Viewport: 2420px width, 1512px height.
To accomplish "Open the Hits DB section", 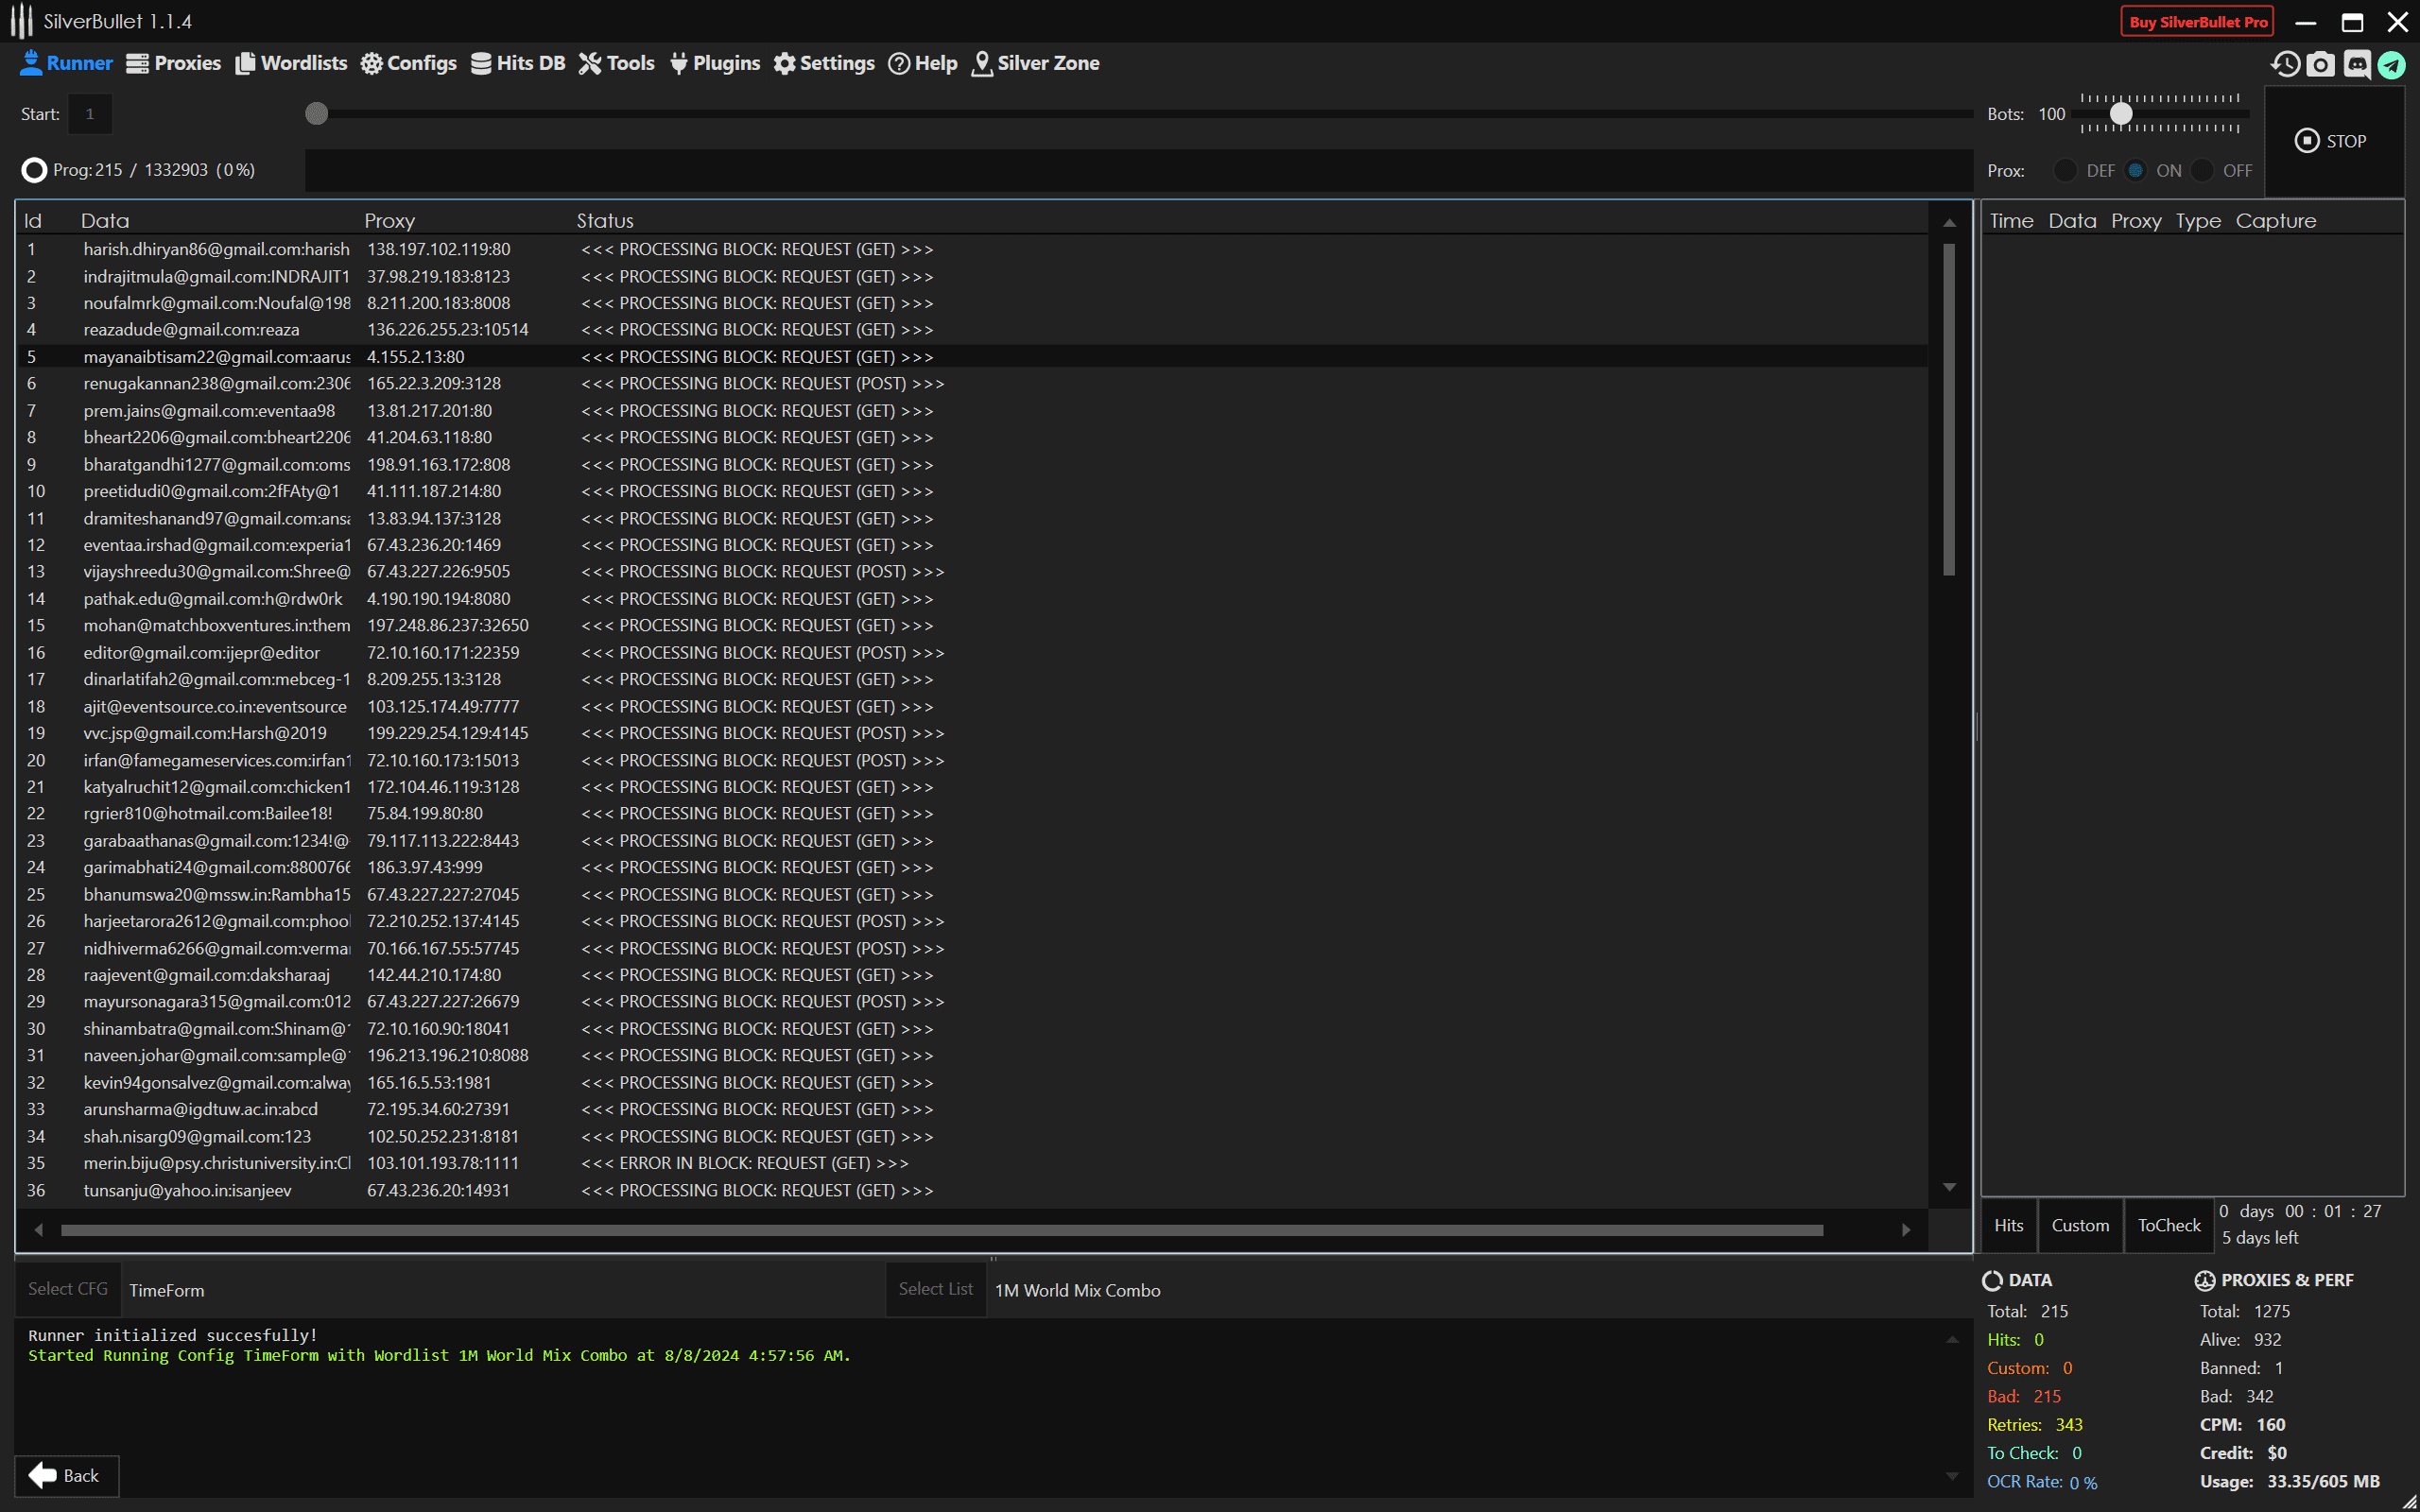I will coord(518,63).
